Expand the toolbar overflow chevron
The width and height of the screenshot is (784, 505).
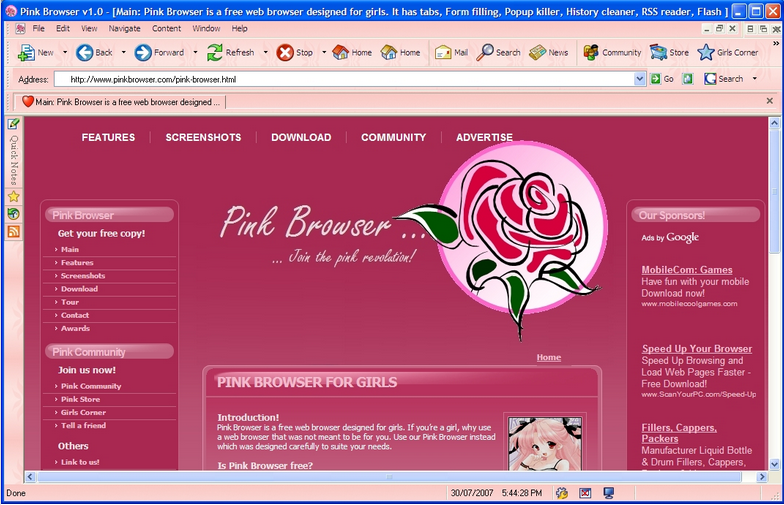click(x=776, y=44)
